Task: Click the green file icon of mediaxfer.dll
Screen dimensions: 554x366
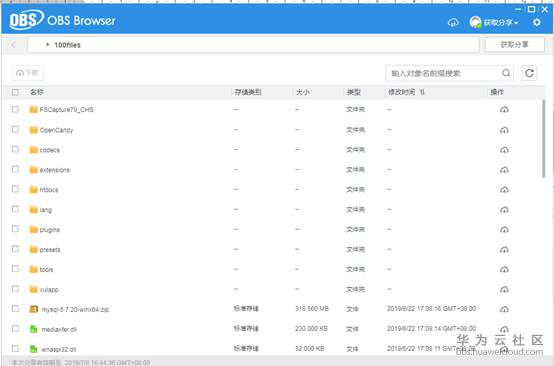Action: coord(34,329)
